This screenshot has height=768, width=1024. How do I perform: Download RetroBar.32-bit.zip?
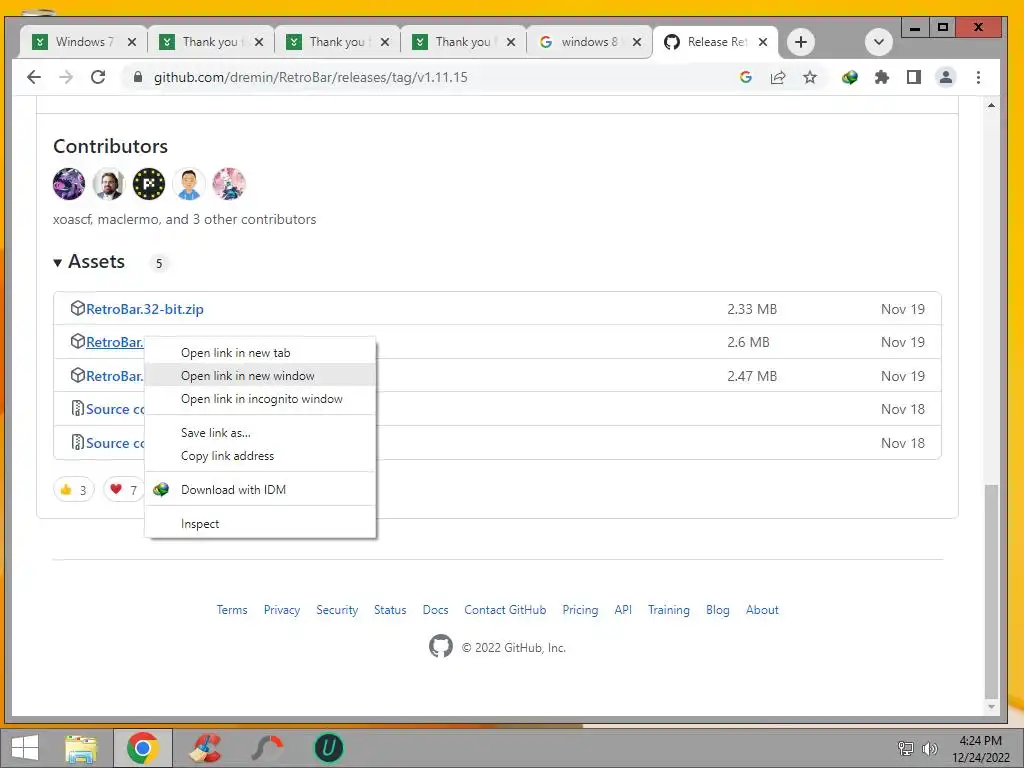pos(144,309)
